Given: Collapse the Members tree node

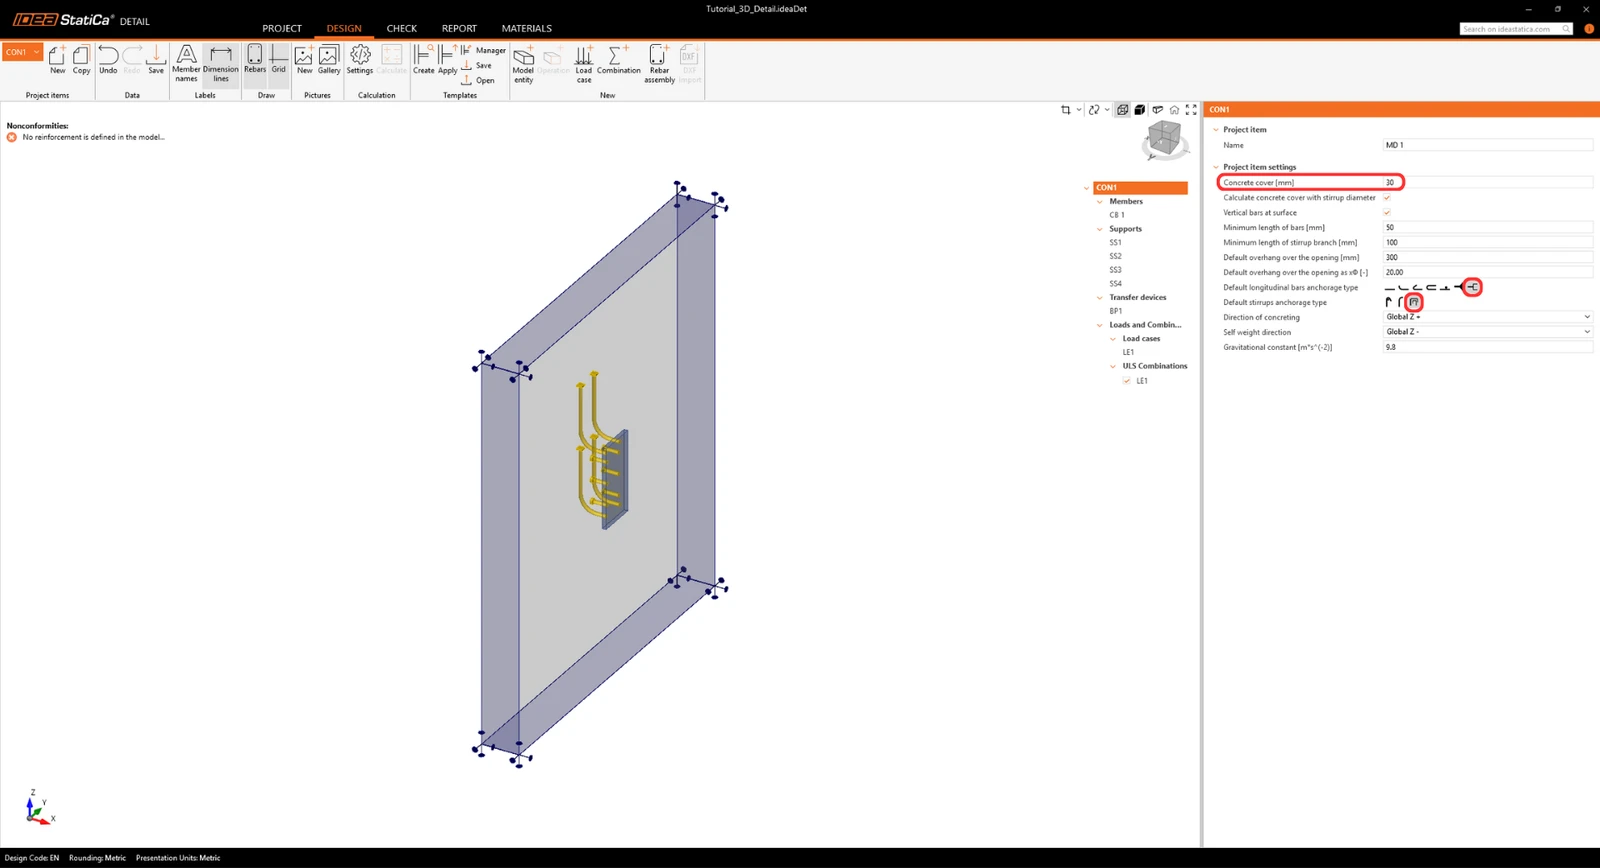Looking at the screenshot, I should tap(1100, 202).
